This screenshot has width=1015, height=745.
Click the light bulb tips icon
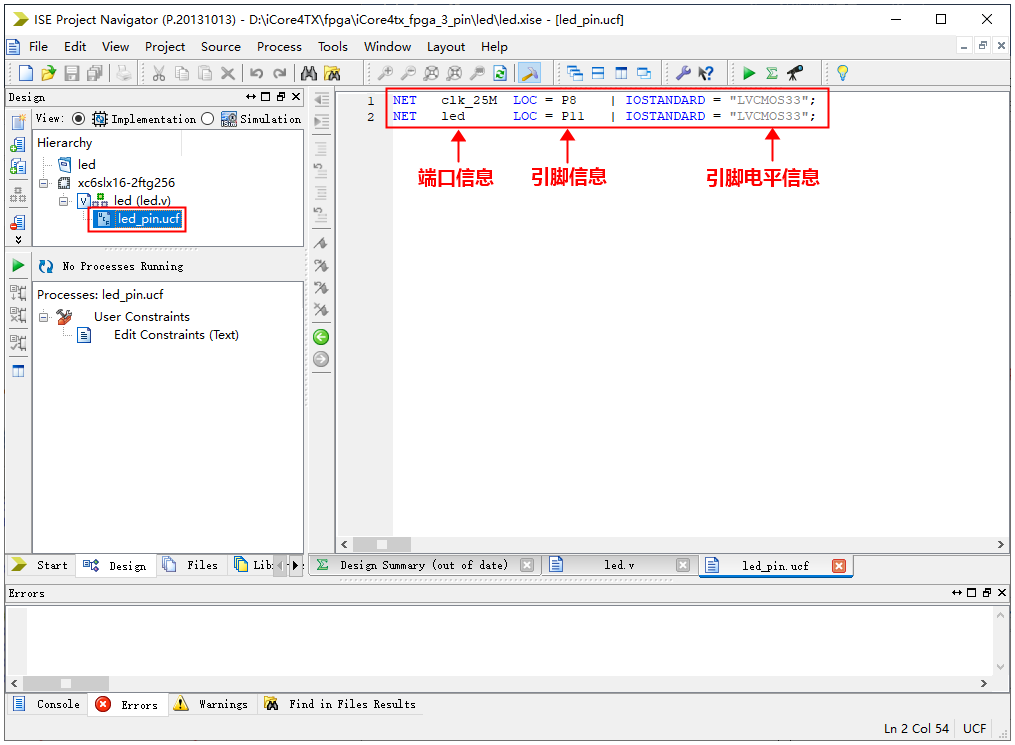point(842,73)
